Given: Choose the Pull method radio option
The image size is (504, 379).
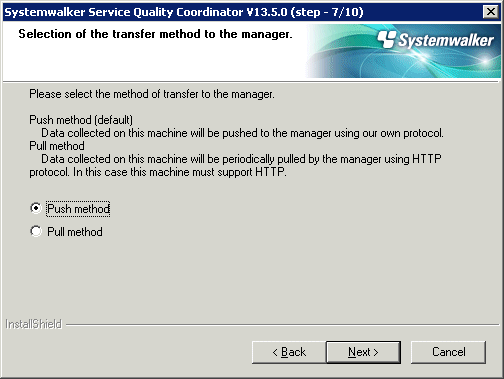Looking at the screenshot, I should click(36, 231).
